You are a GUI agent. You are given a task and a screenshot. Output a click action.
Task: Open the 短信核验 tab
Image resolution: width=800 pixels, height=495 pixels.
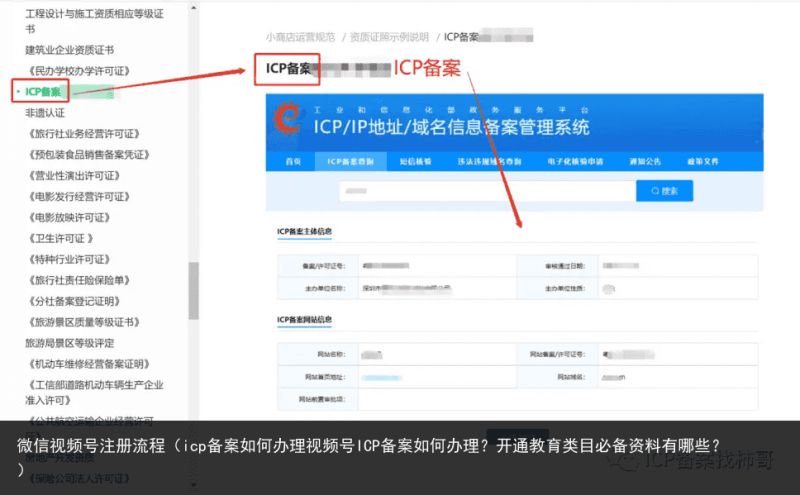(415, 161)
